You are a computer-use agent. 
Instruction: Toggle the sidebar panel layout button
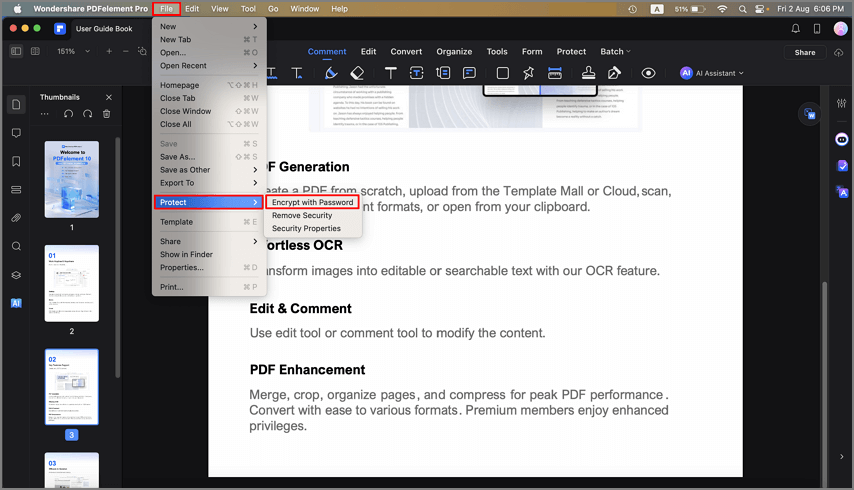point(16,51)
